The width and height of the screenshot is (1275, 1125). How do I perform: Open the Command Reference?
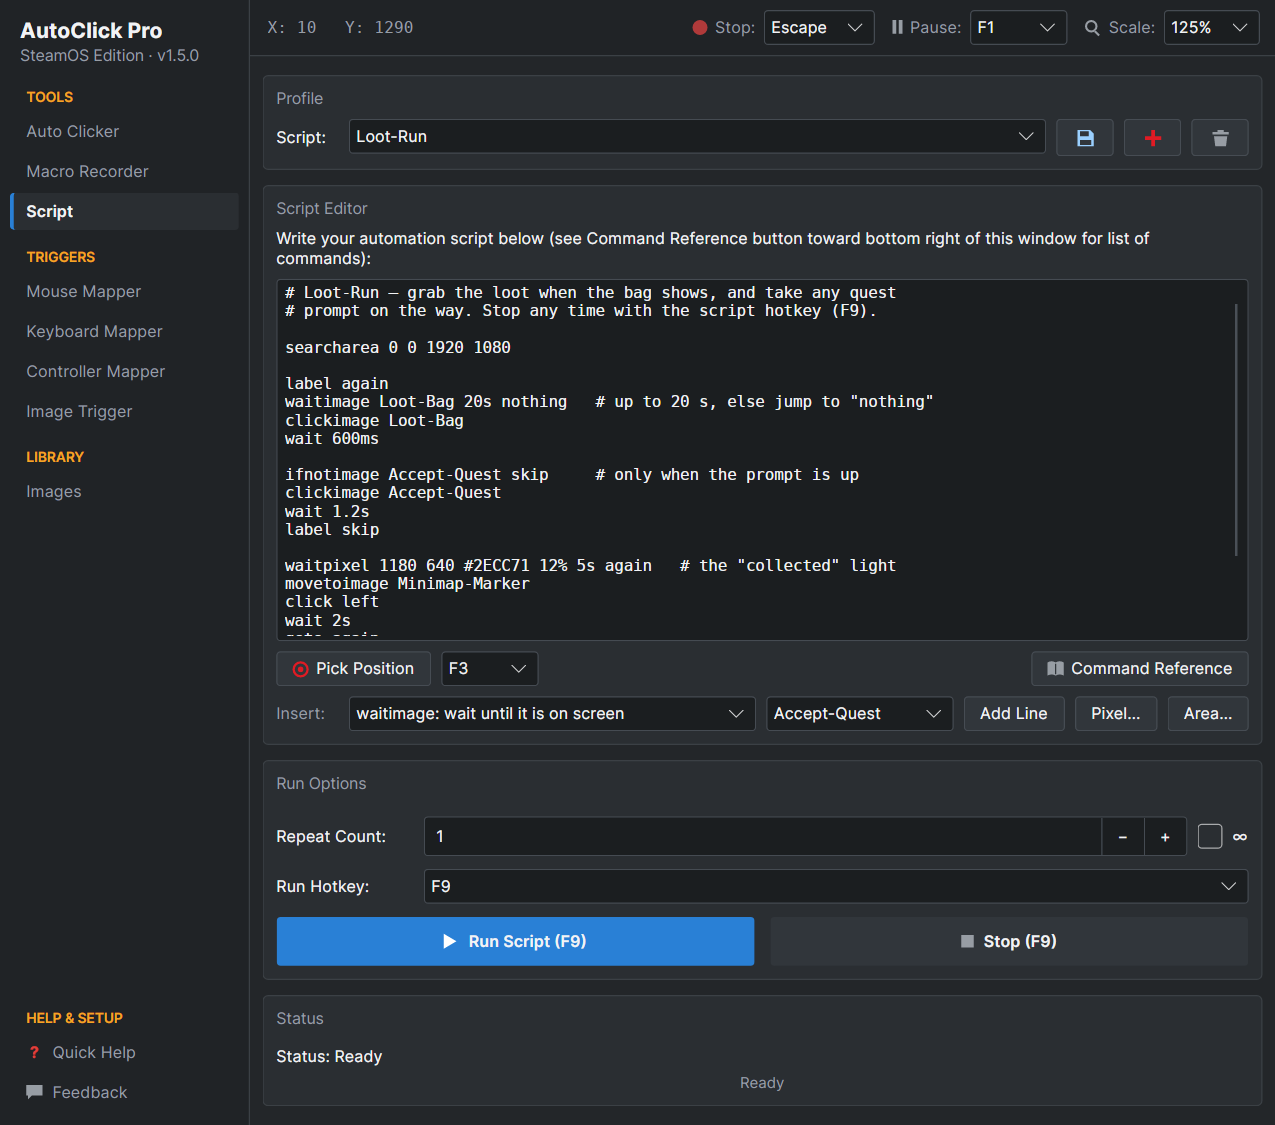click(1140, 669)
